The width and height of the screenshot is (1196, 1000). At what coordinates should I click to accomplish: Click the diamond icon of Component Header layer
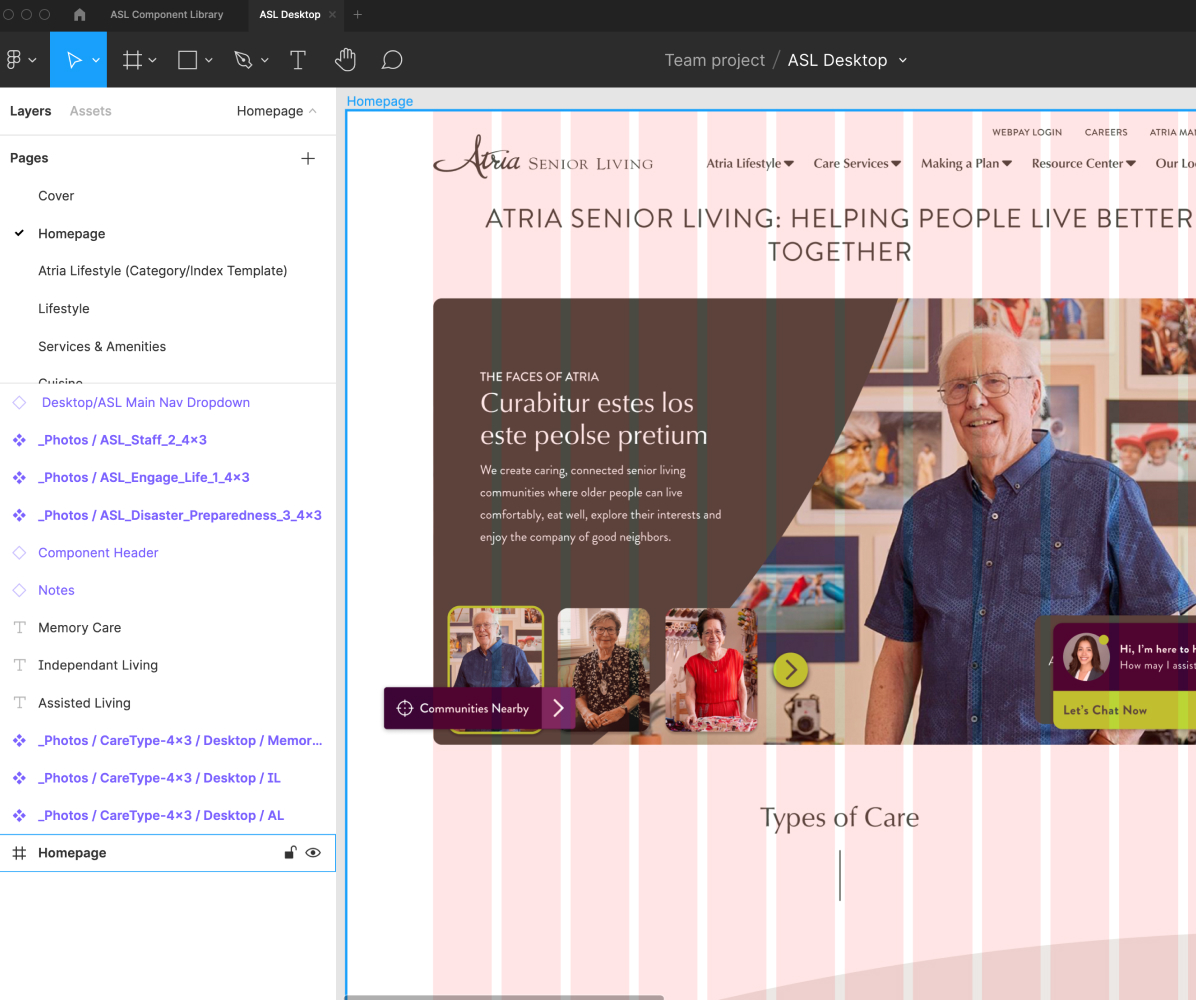[19, 552]
